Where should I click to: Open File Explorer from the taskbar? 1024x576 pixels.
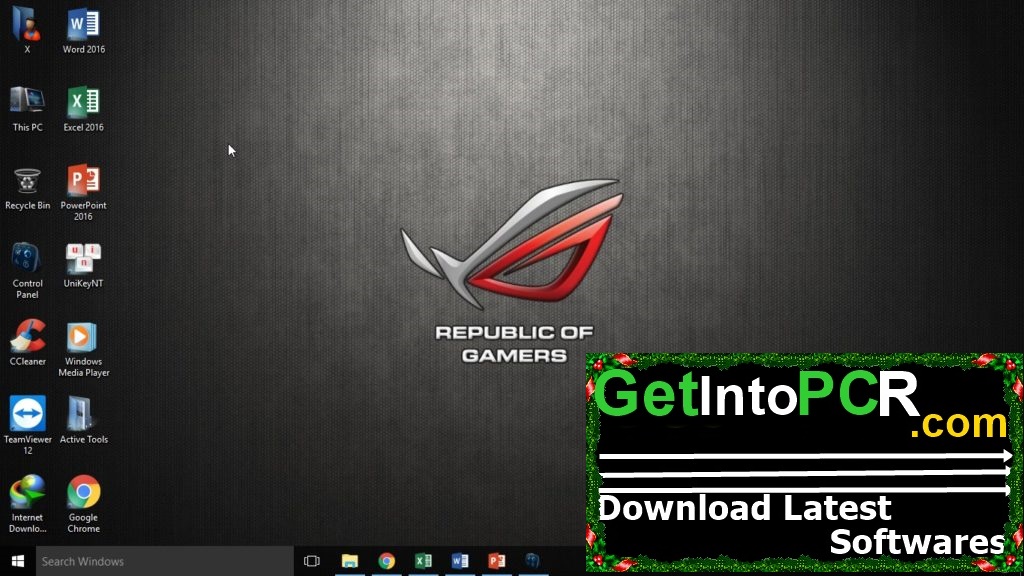[350, 561]
